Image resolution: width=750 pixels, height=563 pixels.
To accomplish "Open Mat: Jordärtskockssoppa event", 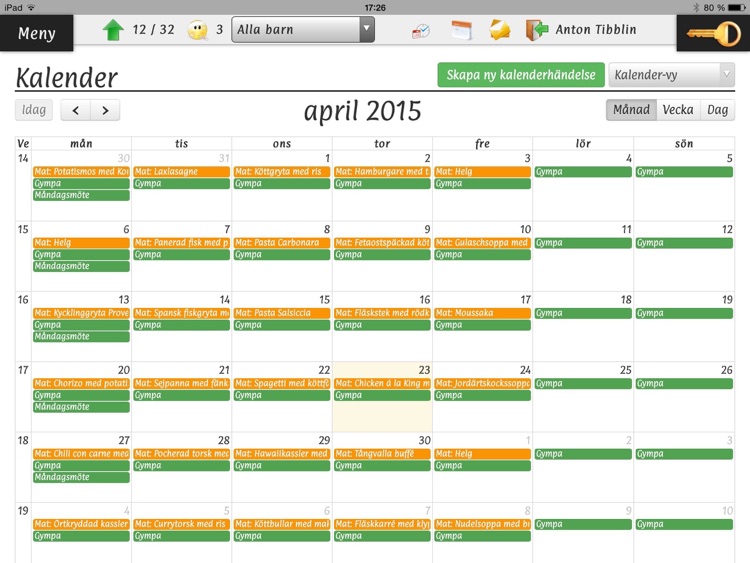I will click(x=483, y=383).
